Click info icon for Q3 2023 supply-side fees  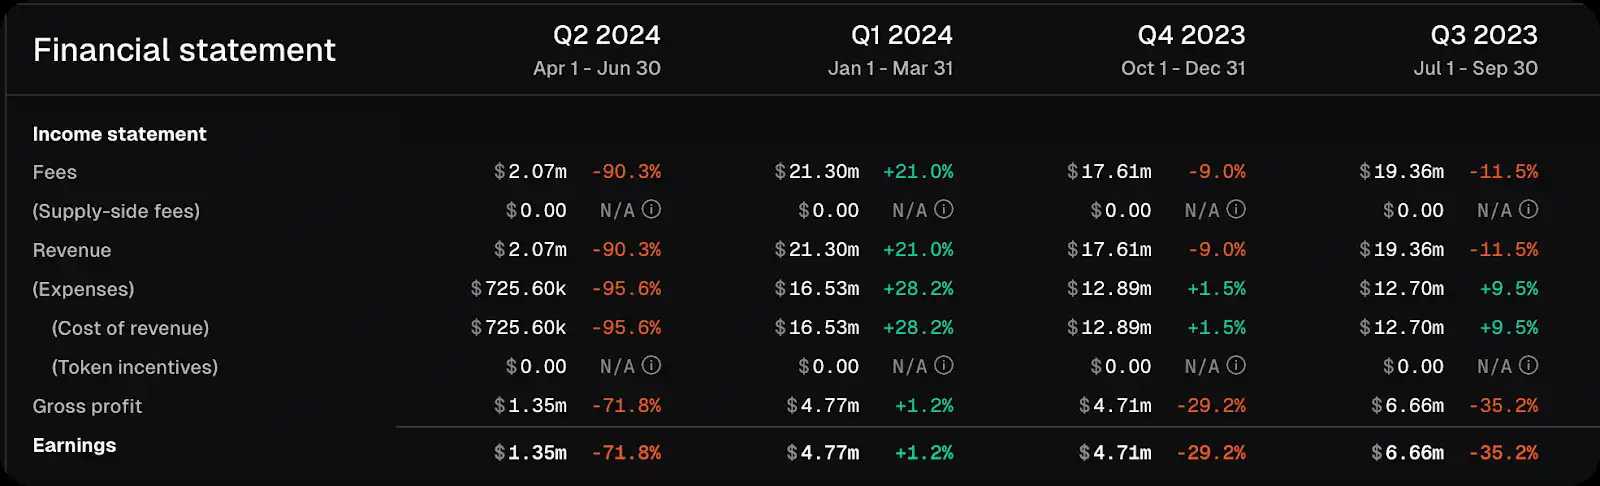click(1528, 210)
